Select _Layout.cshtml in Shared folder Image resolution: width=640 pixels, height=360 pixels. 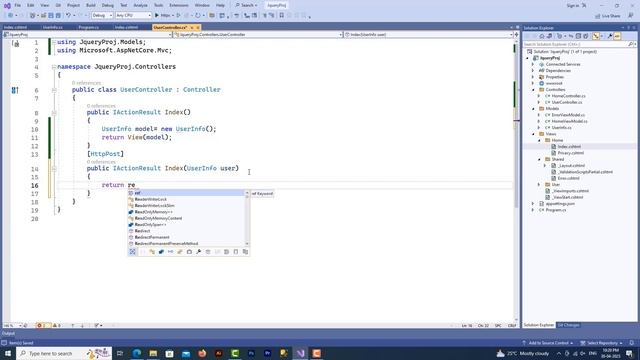pyautogui.click(x=571, y=166)
